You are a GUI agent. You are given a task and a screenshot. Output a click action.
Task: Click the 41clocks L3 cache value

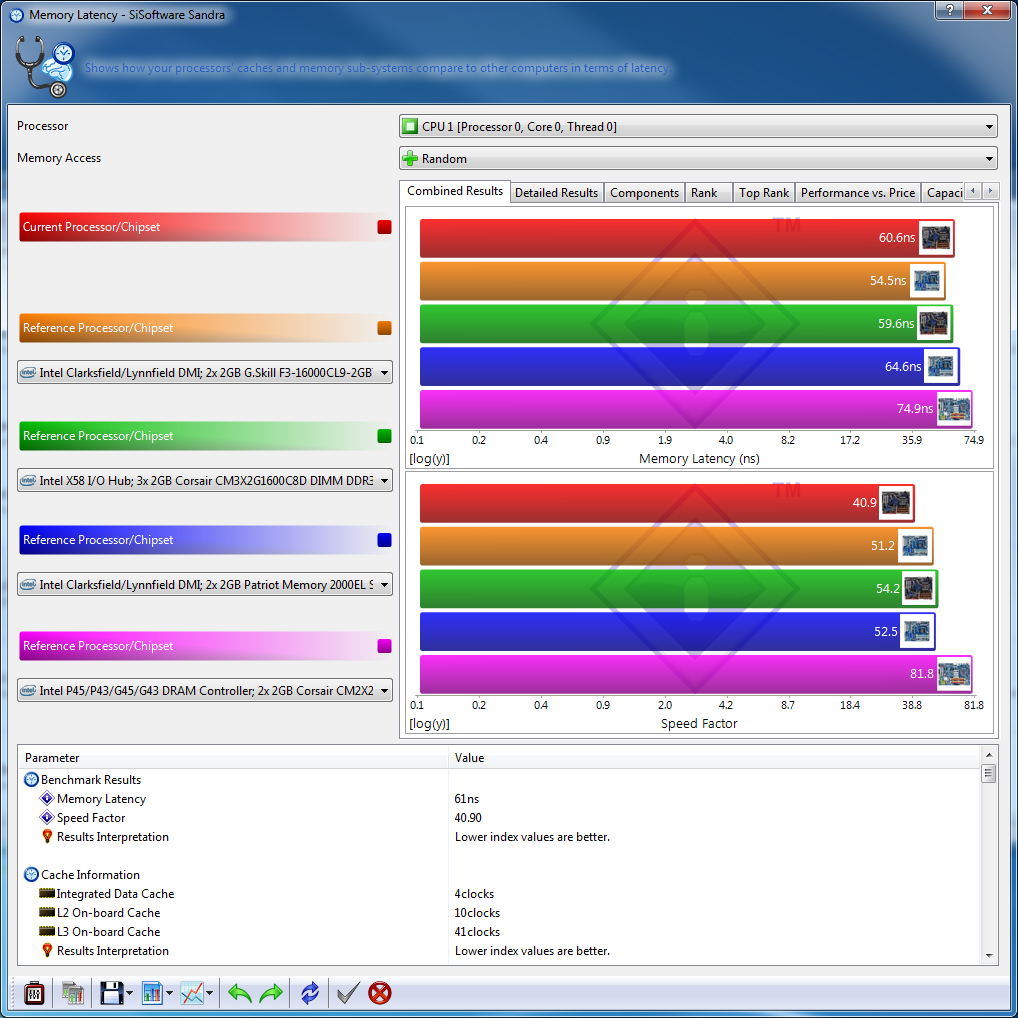coord(477,932)
